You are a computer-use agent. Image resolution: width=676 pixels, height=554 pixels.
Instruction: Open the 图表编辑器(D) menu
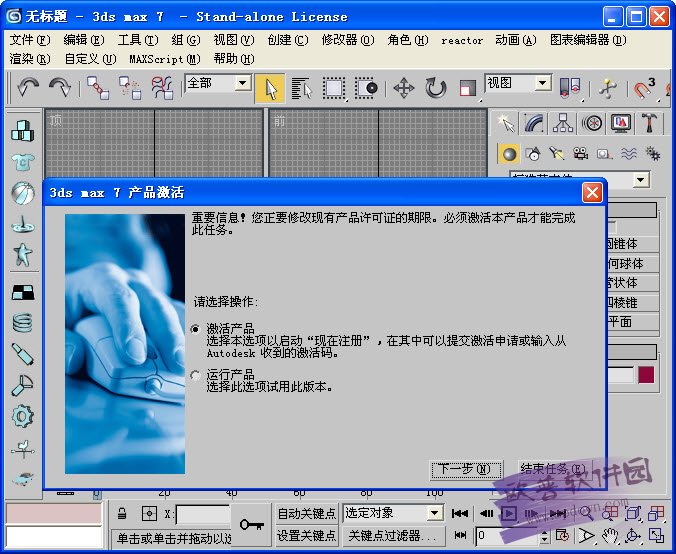coord(588,40)
